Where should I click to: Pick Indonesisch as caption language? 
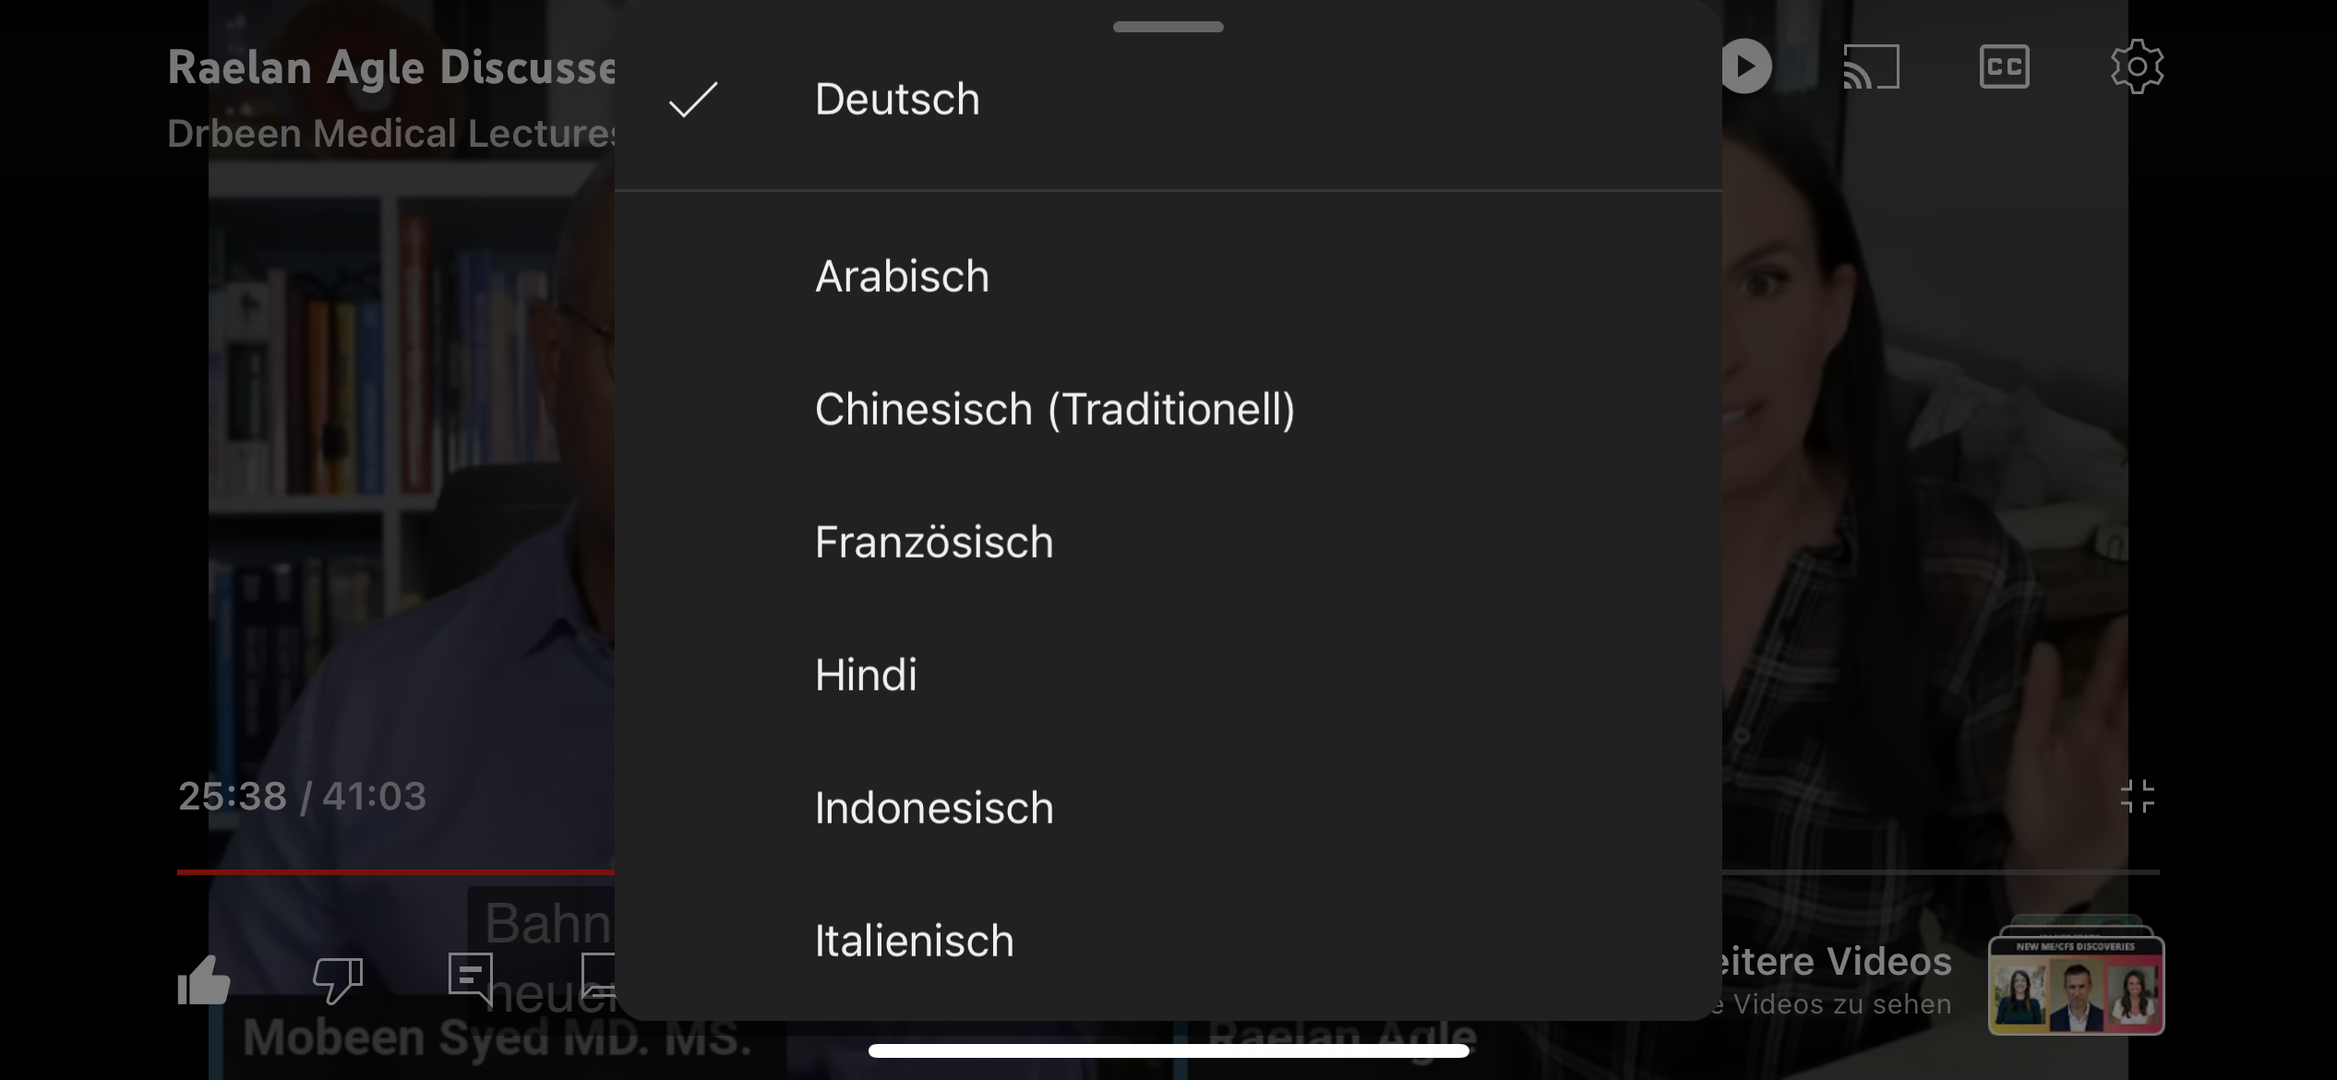pyautogui.click(x=933, y=808)
